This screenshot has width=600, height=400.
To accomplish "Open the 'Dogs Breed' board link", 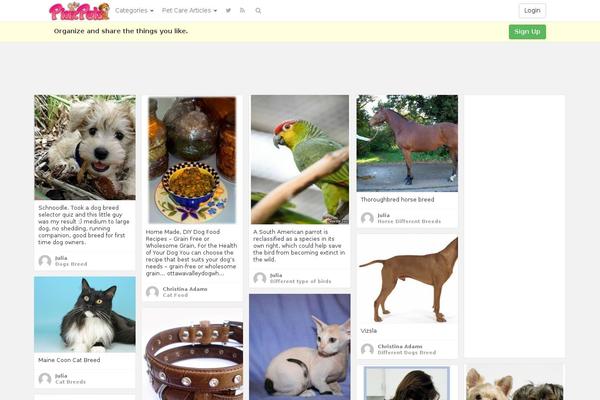I will [71, 264].
